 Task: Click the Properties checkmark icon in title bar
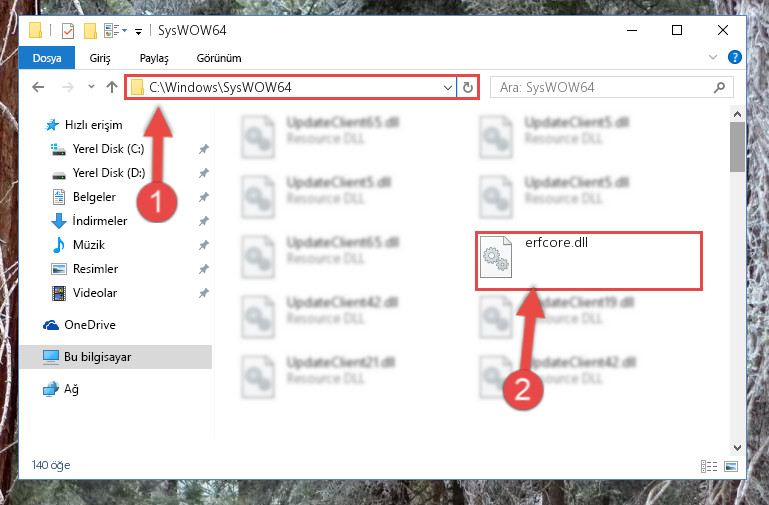pos(68,31)
